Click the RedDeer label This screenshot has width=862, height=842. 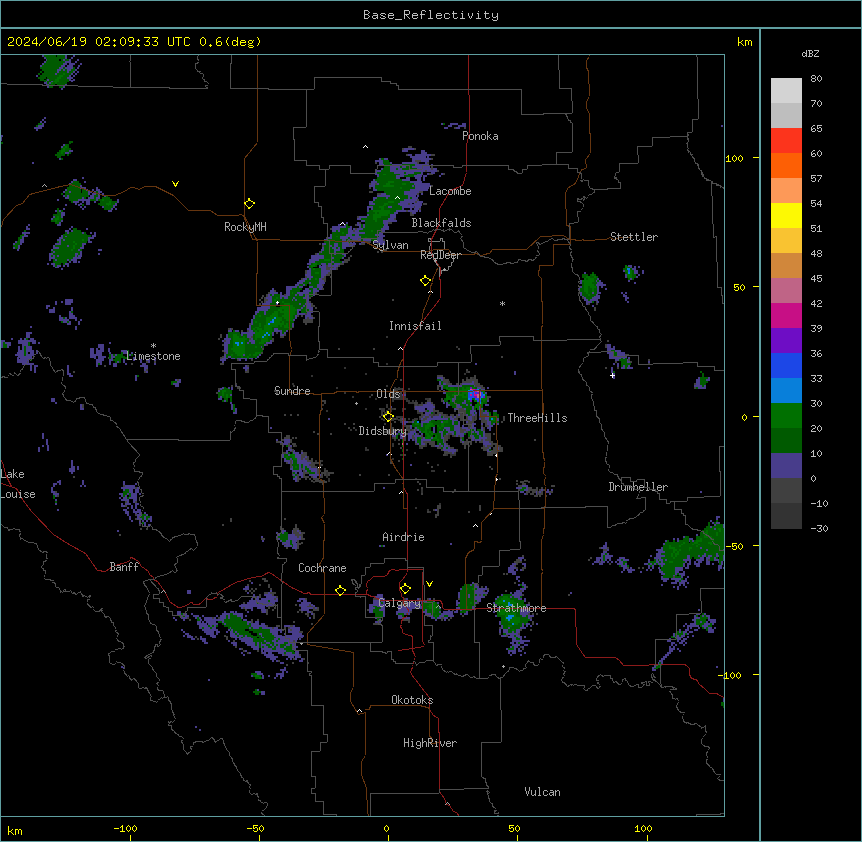coord(440,255)
